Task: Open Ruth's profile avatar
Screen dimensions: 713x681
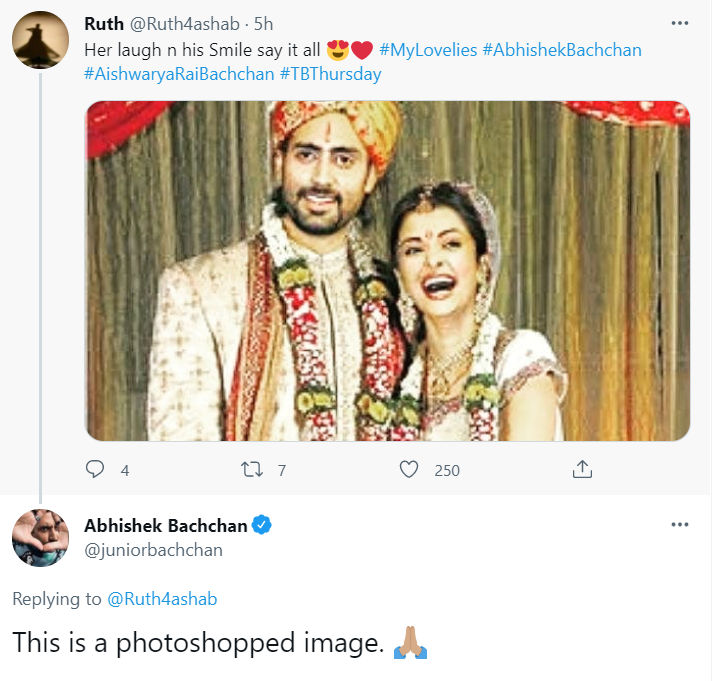Action: click(x=40, y=40)
